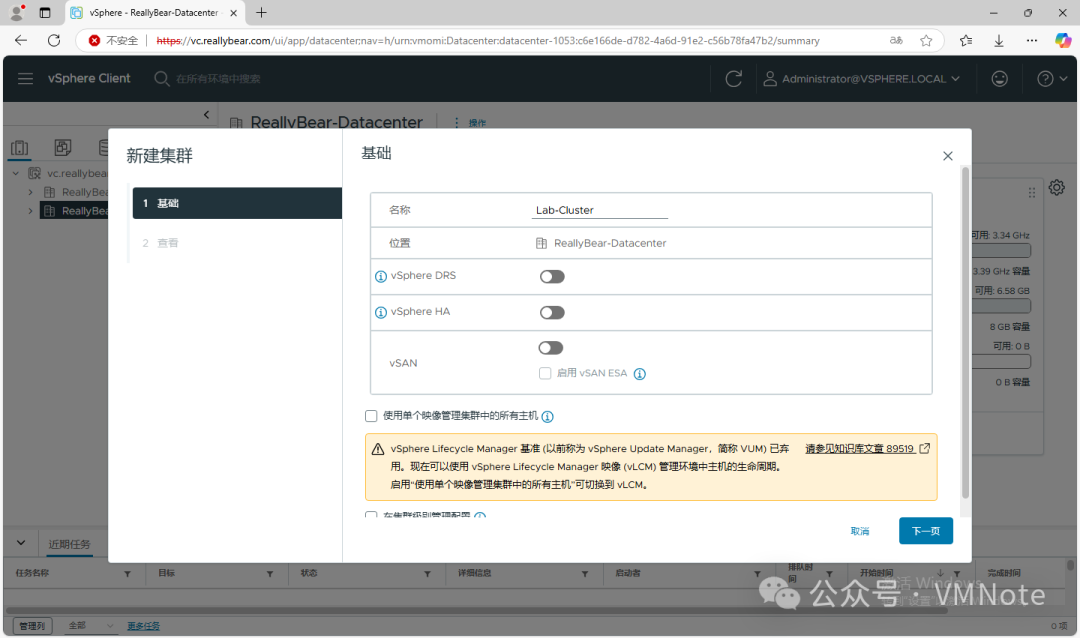Close the new cluster dialog
1080x638 pixels.
[x=948, y=156]
